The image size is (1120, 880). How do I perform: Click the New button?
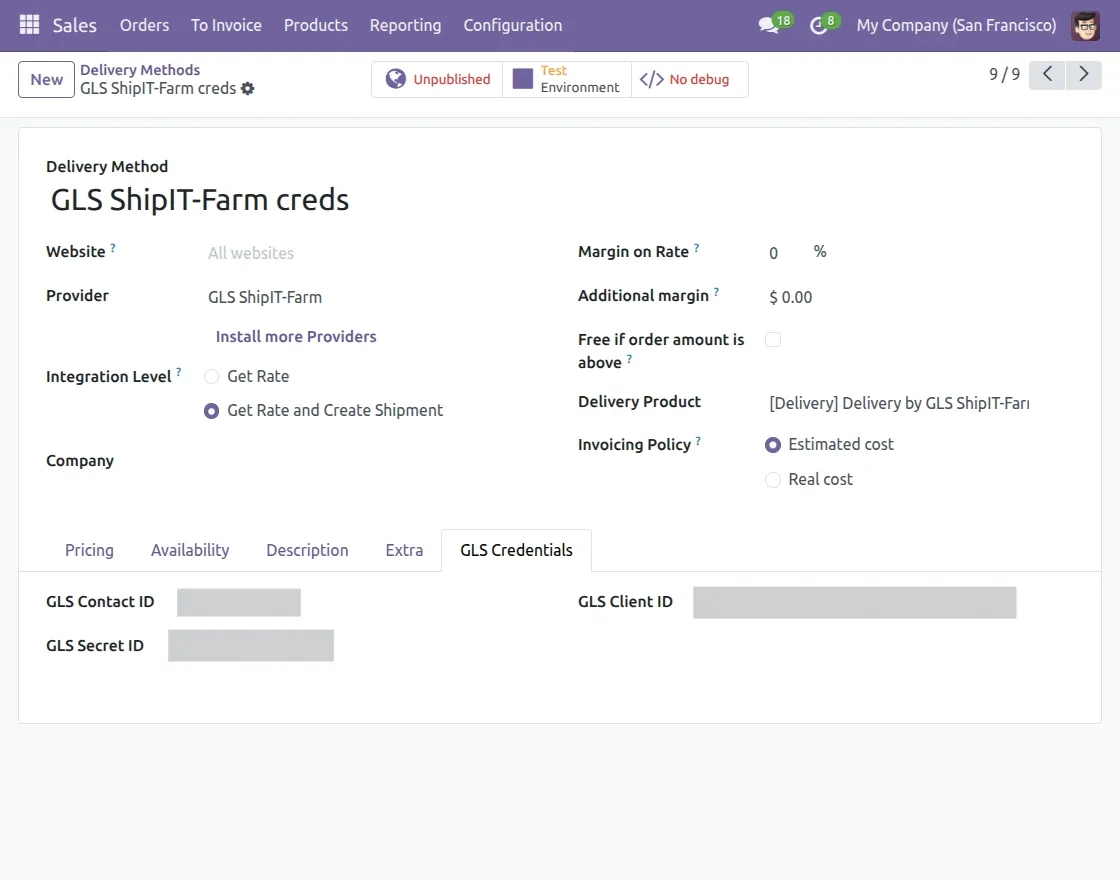tap(46, 79)
